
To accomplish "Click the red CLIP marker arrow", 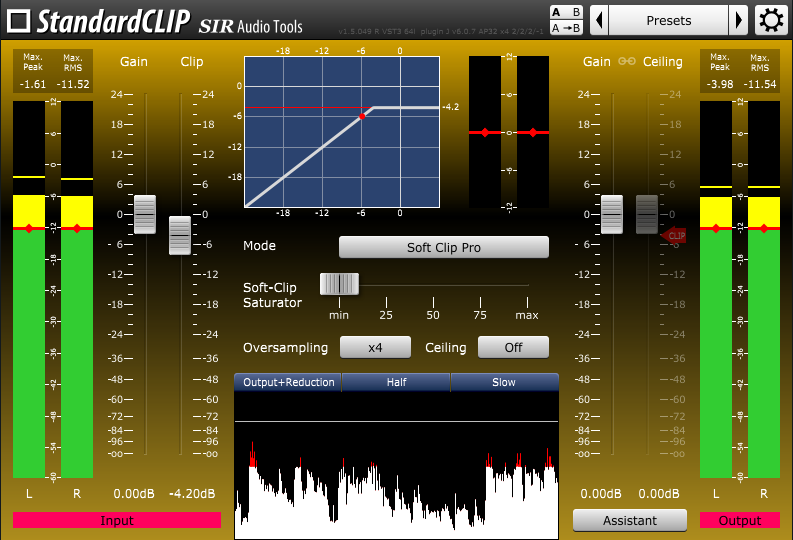I will click(674, 235).
